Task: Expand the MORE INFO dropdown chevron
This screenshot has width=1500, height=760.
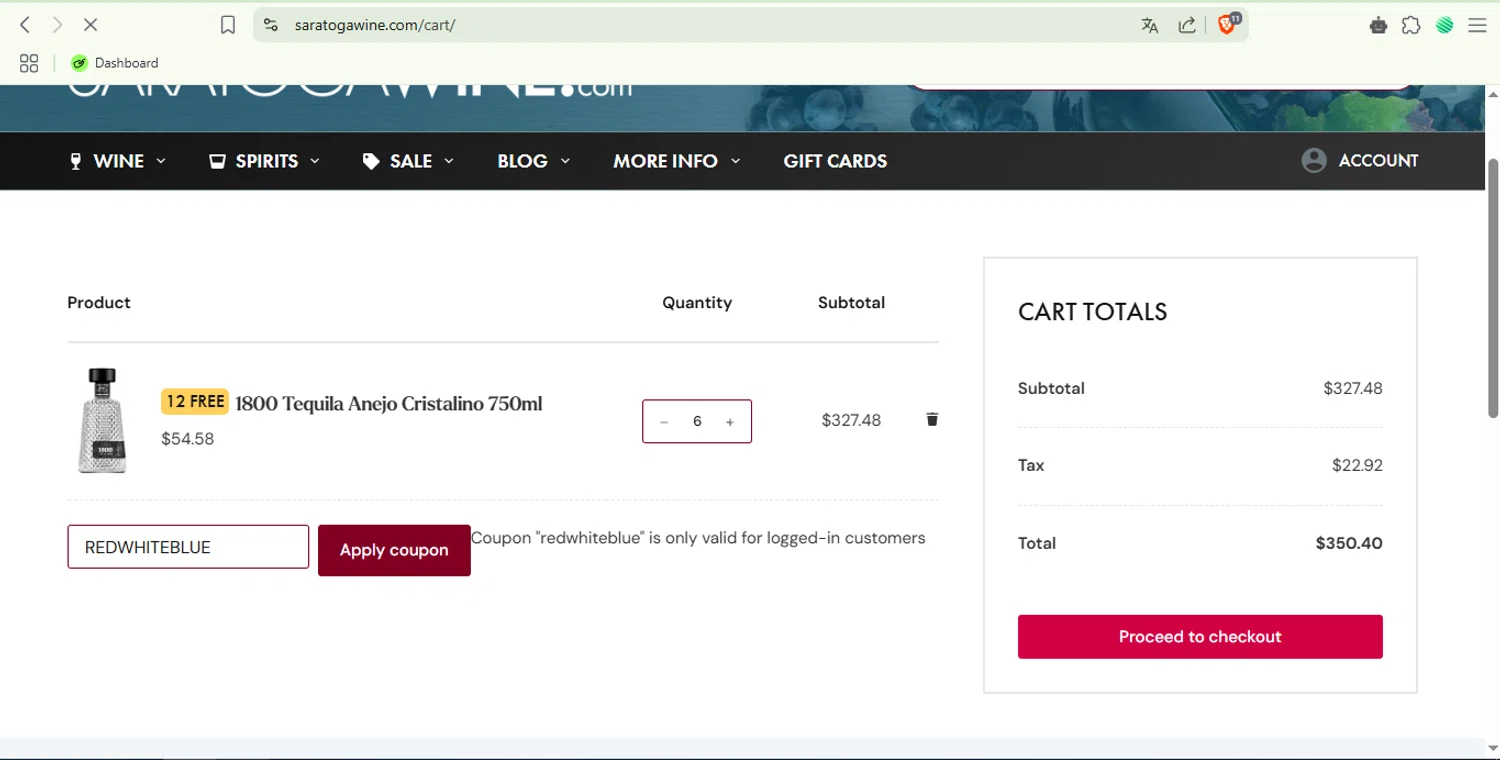Action: pyautogui.click(x=736, y=161)
